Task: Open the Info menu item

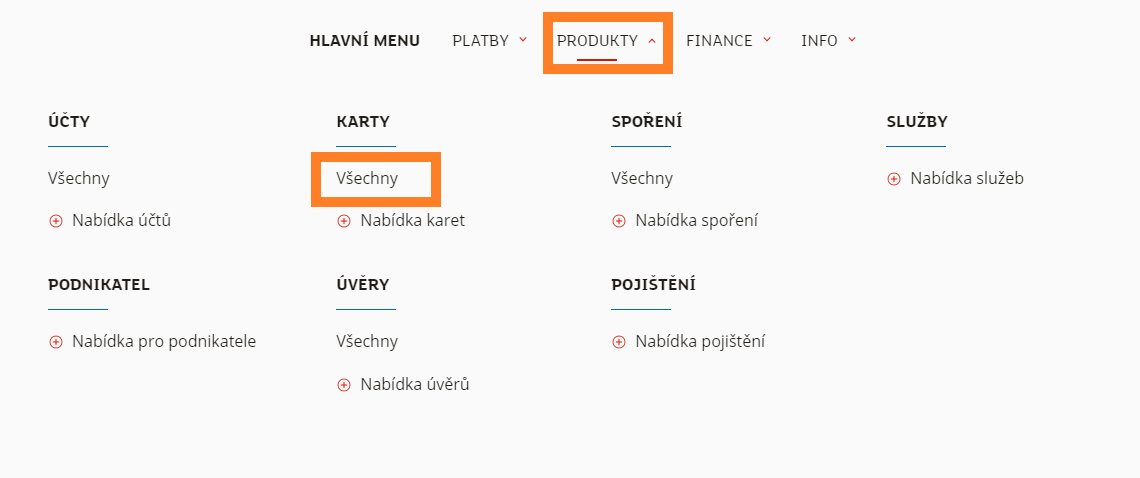Action: (819, 41)
